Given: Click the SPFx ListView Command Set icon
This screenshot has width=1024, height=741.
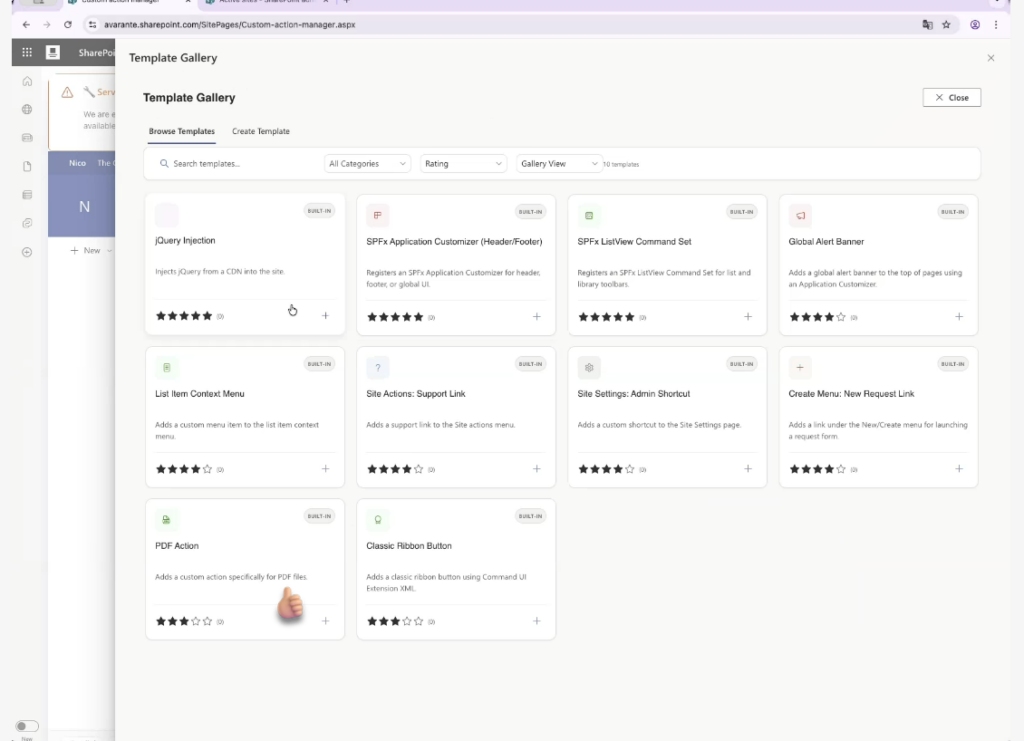Looking at the screenshot, I should (x=589, y=215).
